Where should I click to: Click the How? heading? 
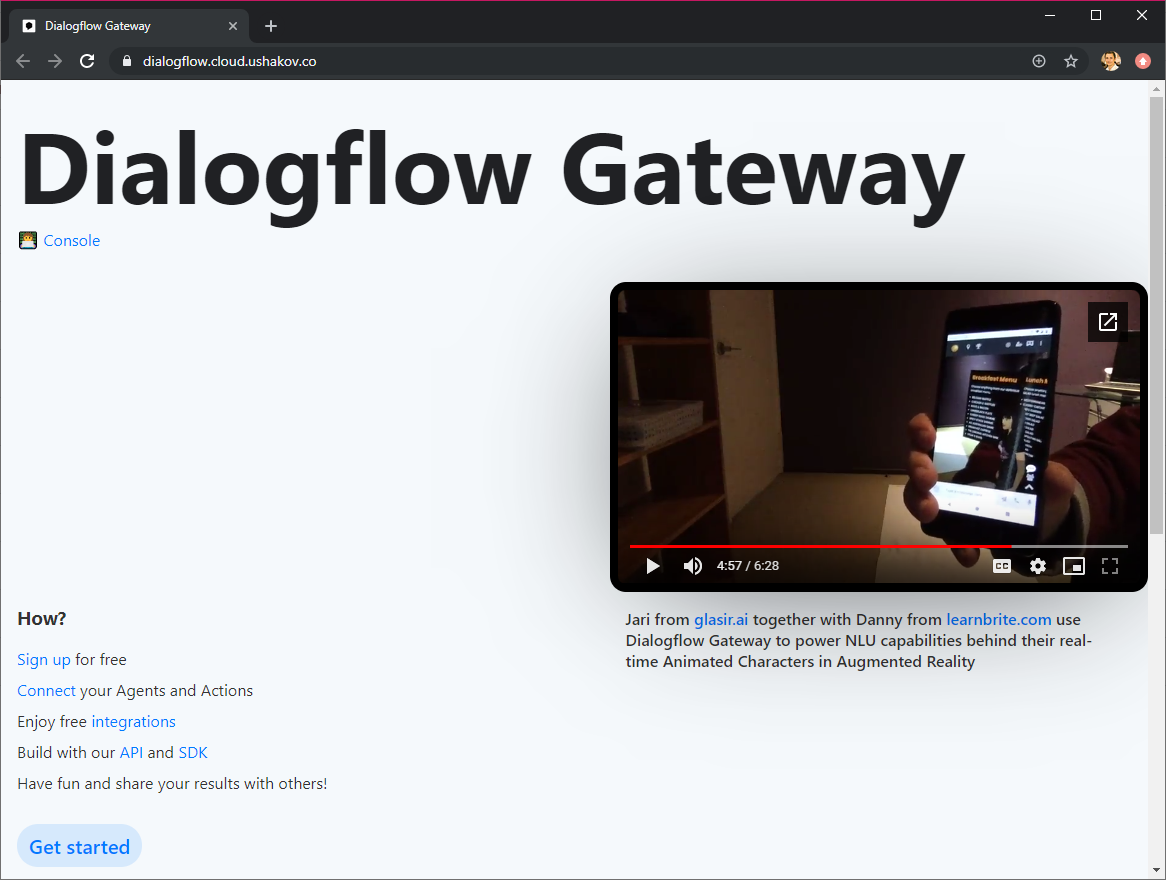point(42,619)
